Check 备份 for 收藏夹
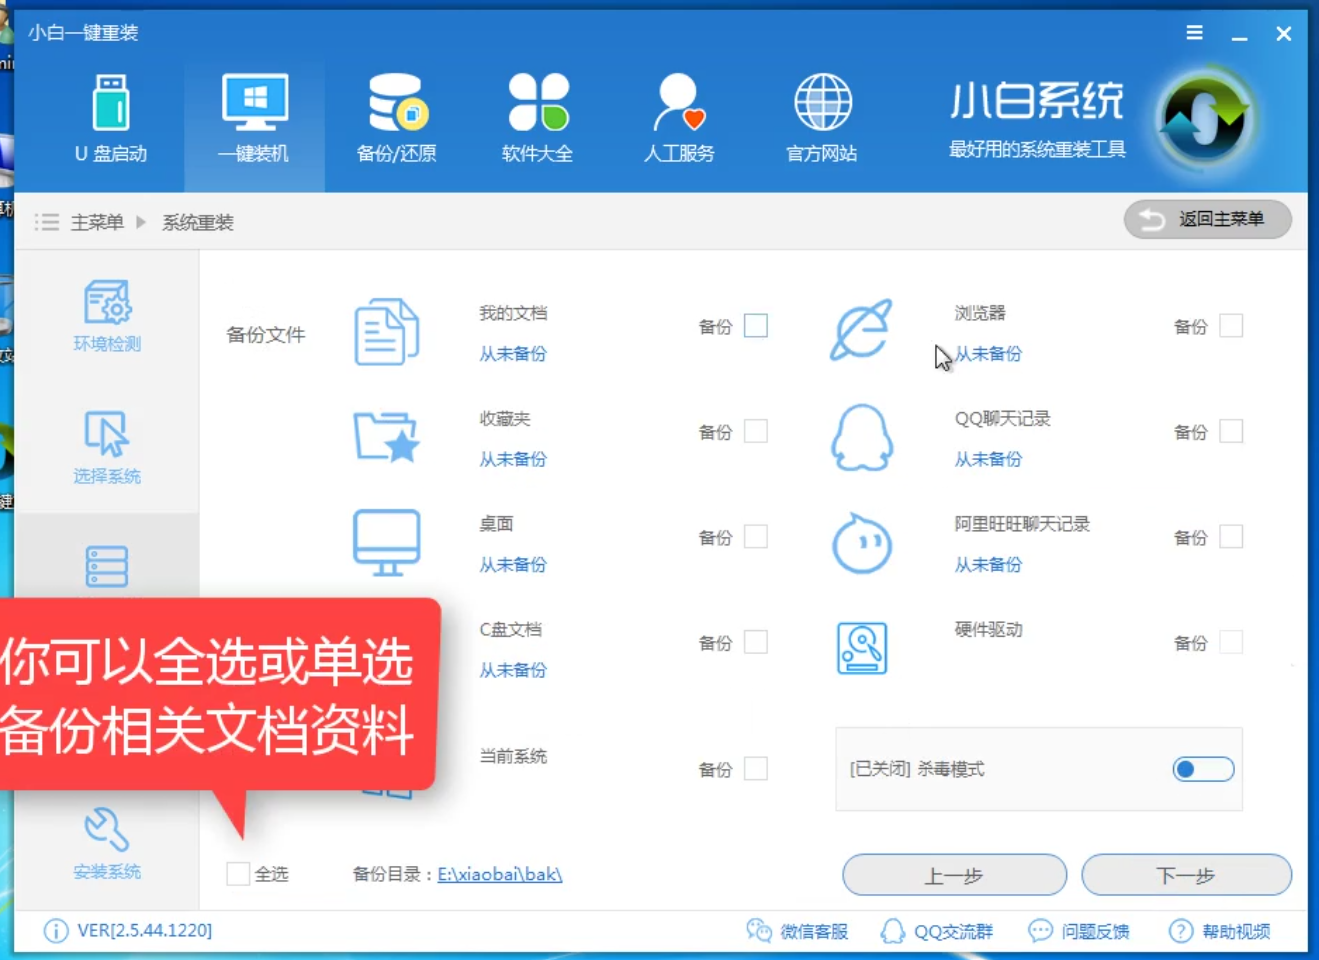The image size is (1319, 960). (756, 431)
